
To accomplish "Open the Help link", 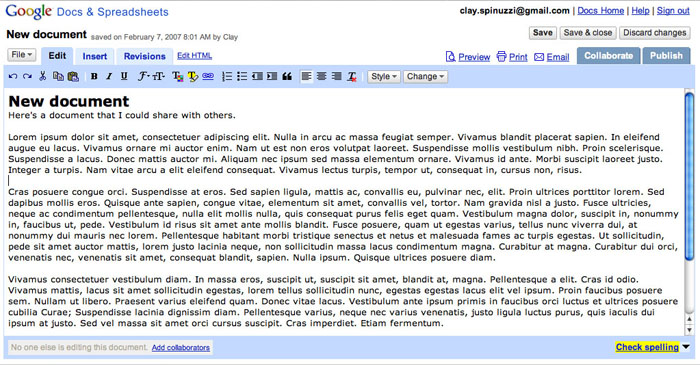I will [x=641, y=11].
